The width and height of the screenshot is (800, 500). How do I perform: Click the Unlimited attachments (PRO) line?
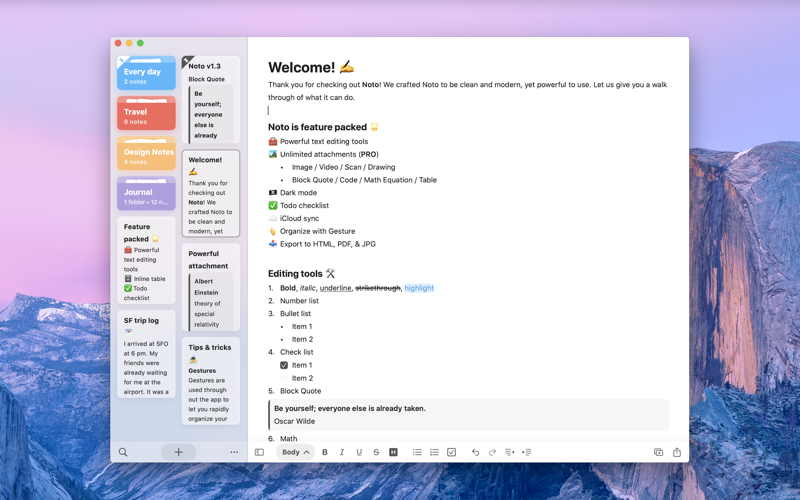coord(323,154)
